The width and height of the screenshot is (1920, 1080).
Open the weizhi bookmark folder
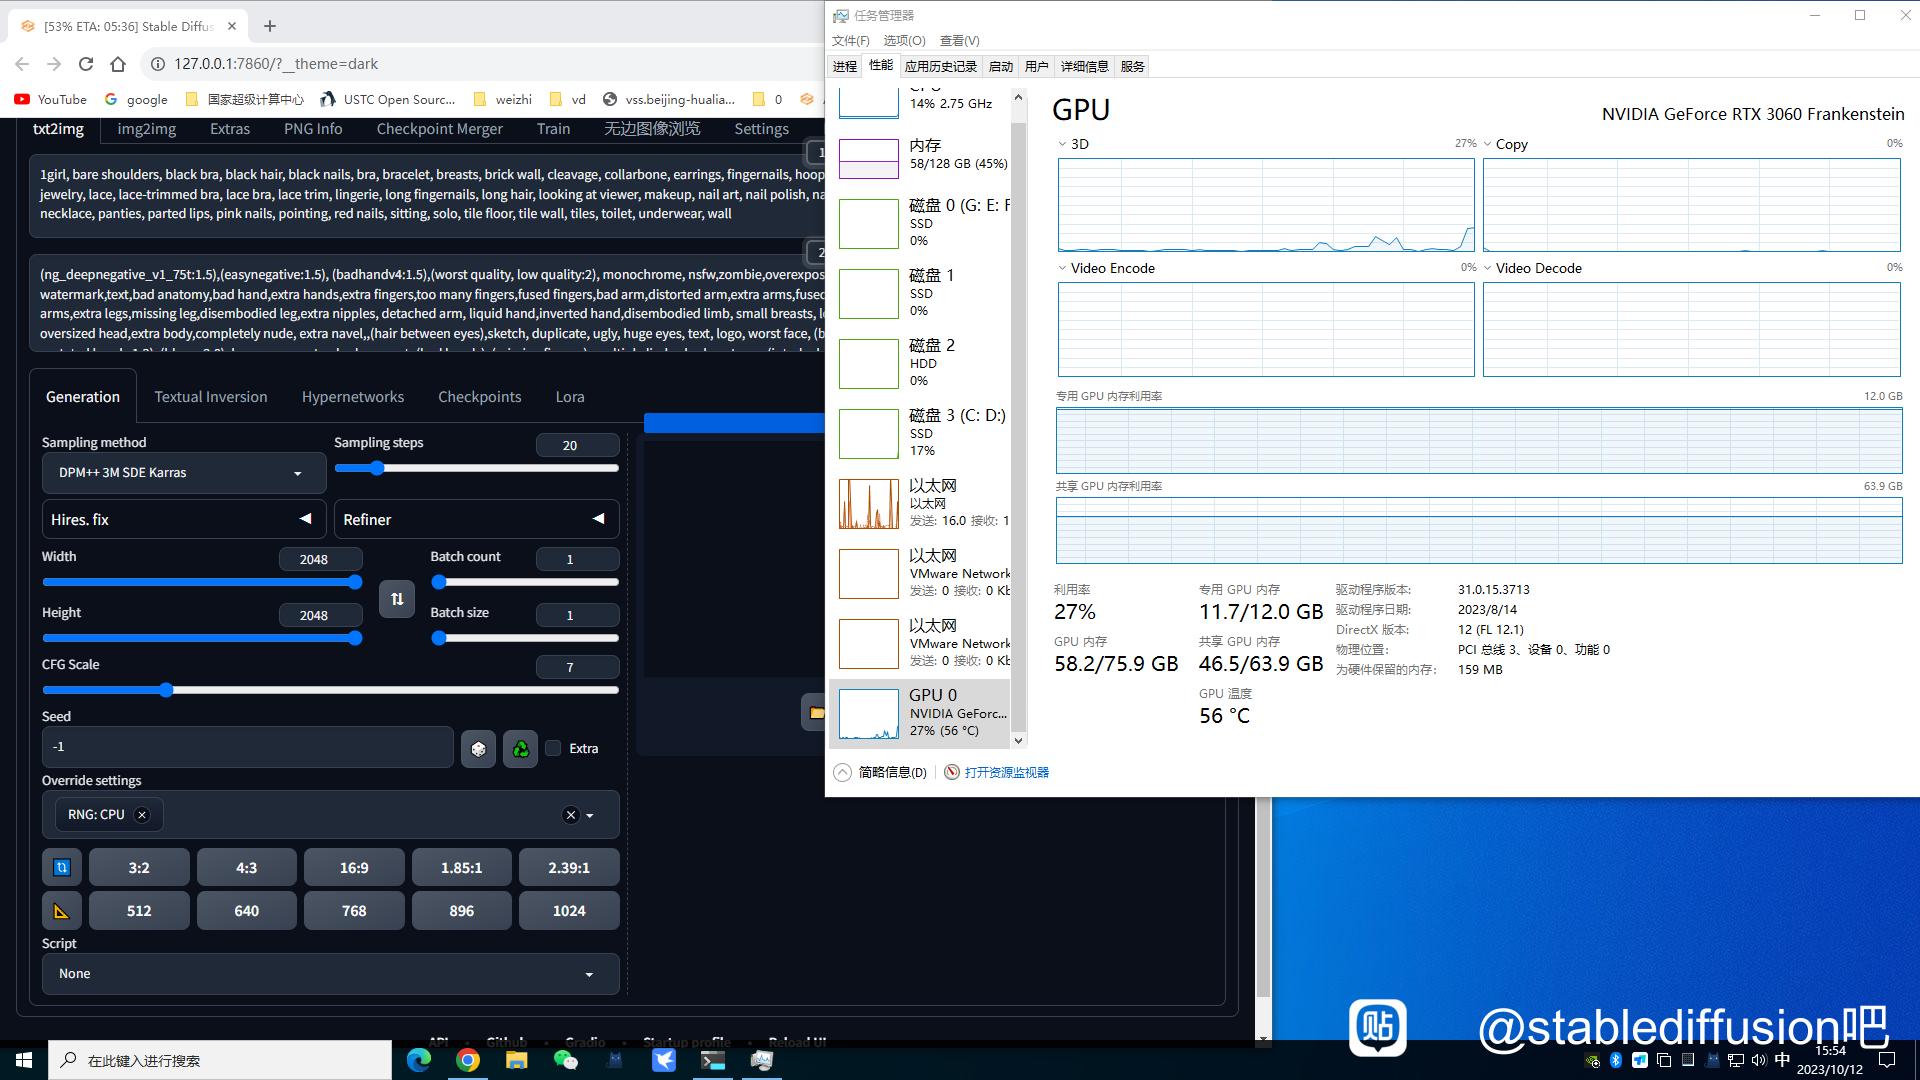point(503,99)
